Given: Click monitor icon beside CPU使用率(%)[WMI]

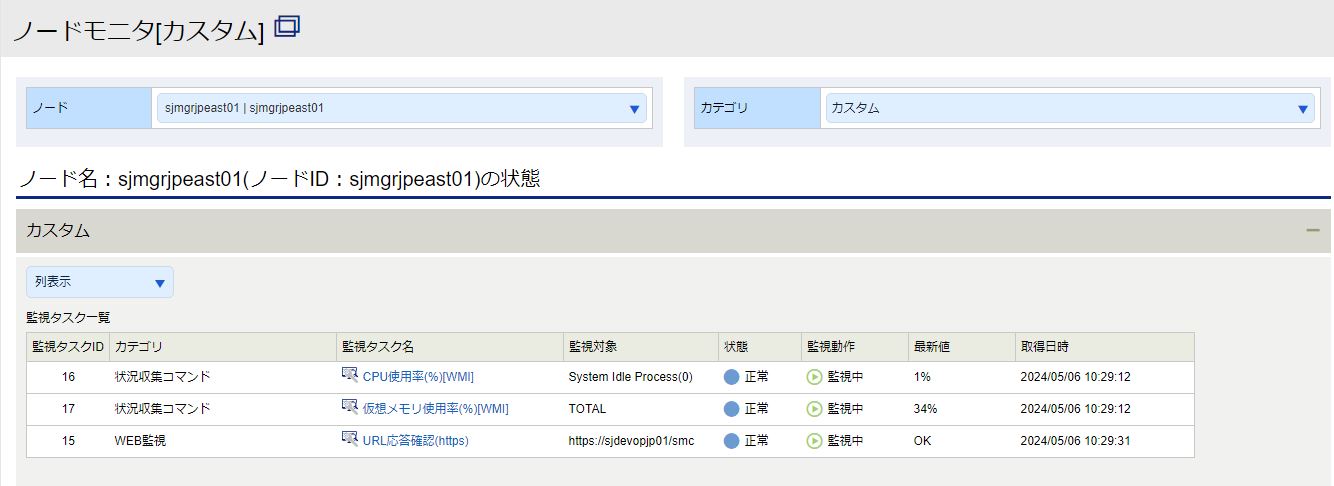Looking at the screenshot, I should click(x=349, y=376).
